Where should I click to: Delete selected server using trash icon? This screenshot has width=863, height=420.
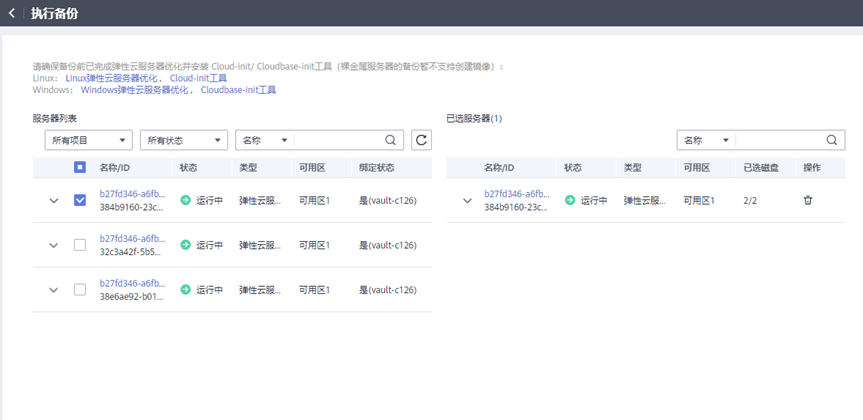tap(807, 200)
